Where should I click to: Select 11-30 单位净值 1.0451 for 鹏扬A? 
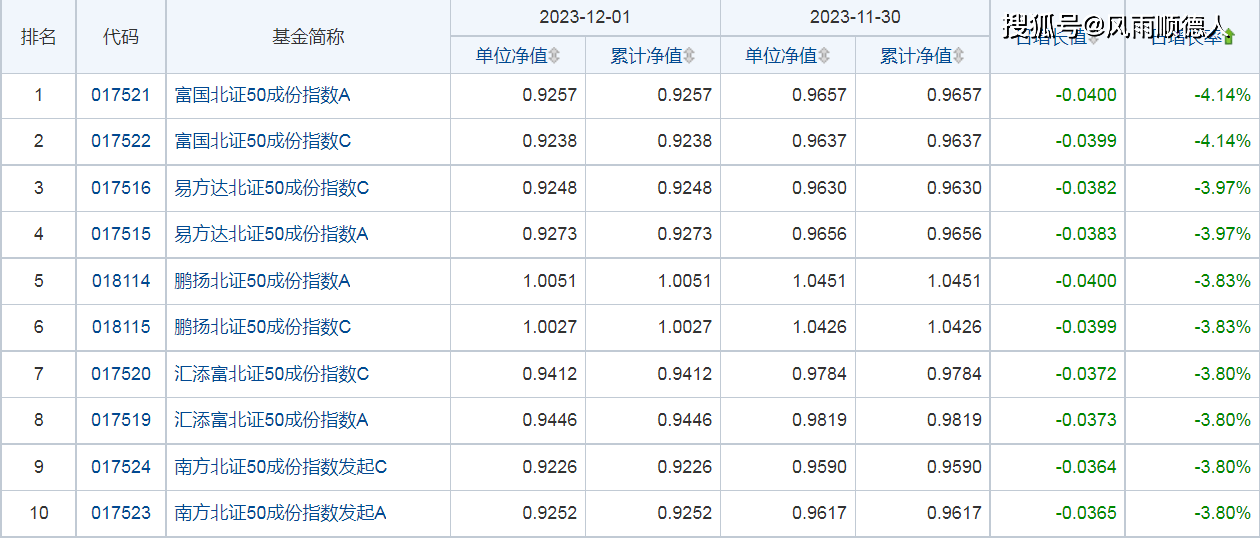pyautogui.click(x=819, y=281)
